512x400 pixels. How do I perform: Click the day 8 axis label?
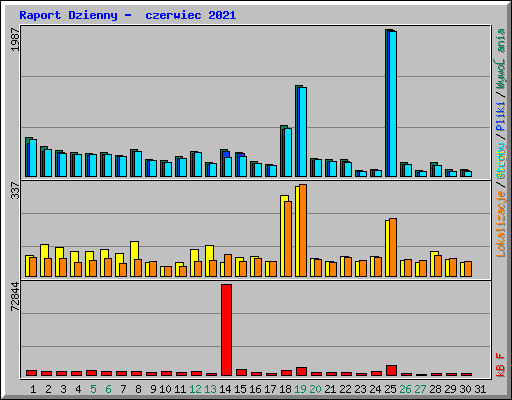[x=138, y=389]
